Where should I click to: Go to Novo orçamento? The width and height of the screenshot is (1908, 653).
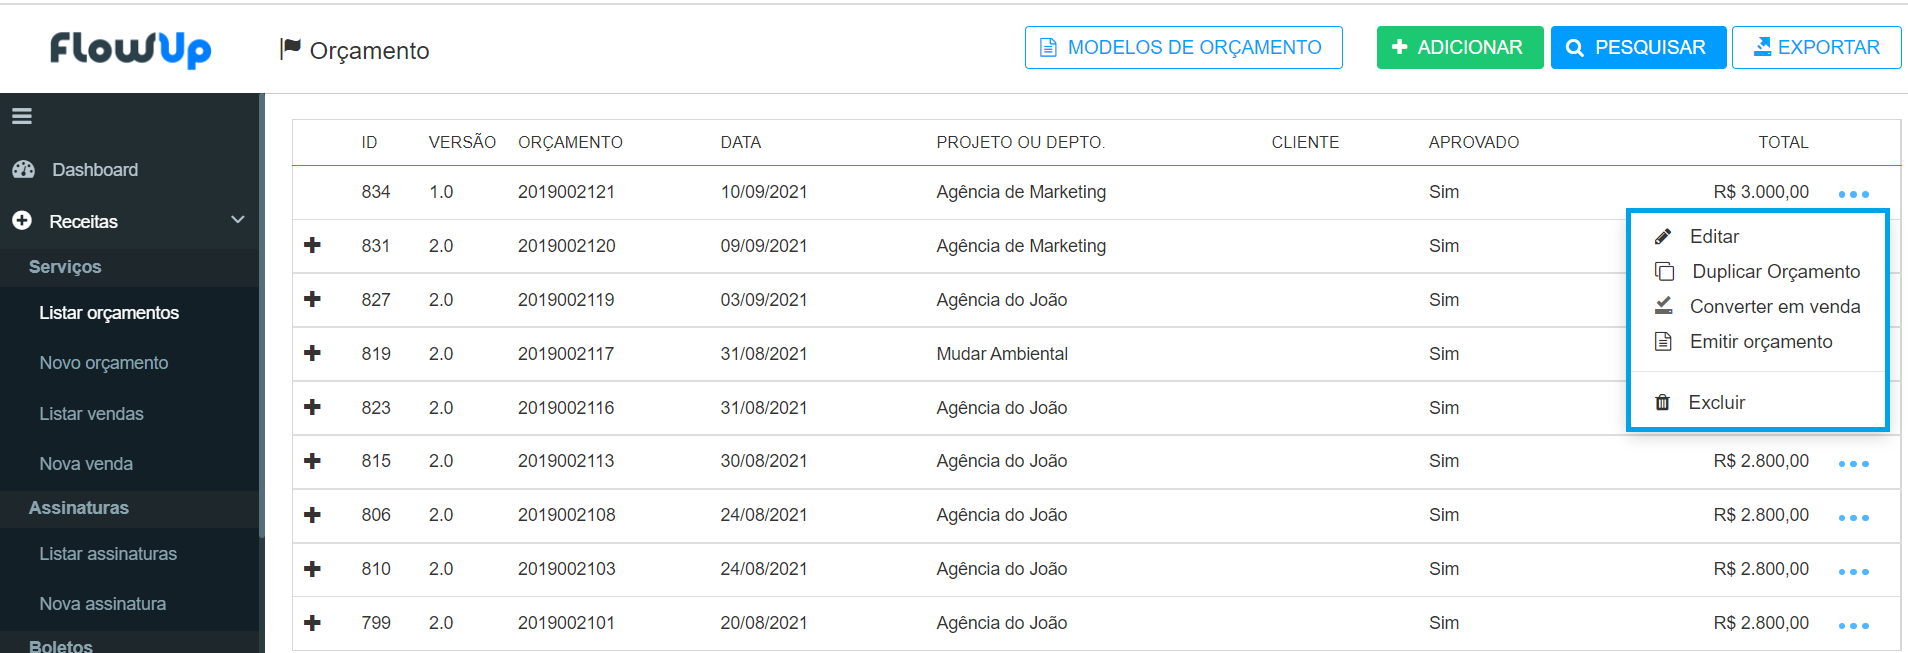coord(104,363)
